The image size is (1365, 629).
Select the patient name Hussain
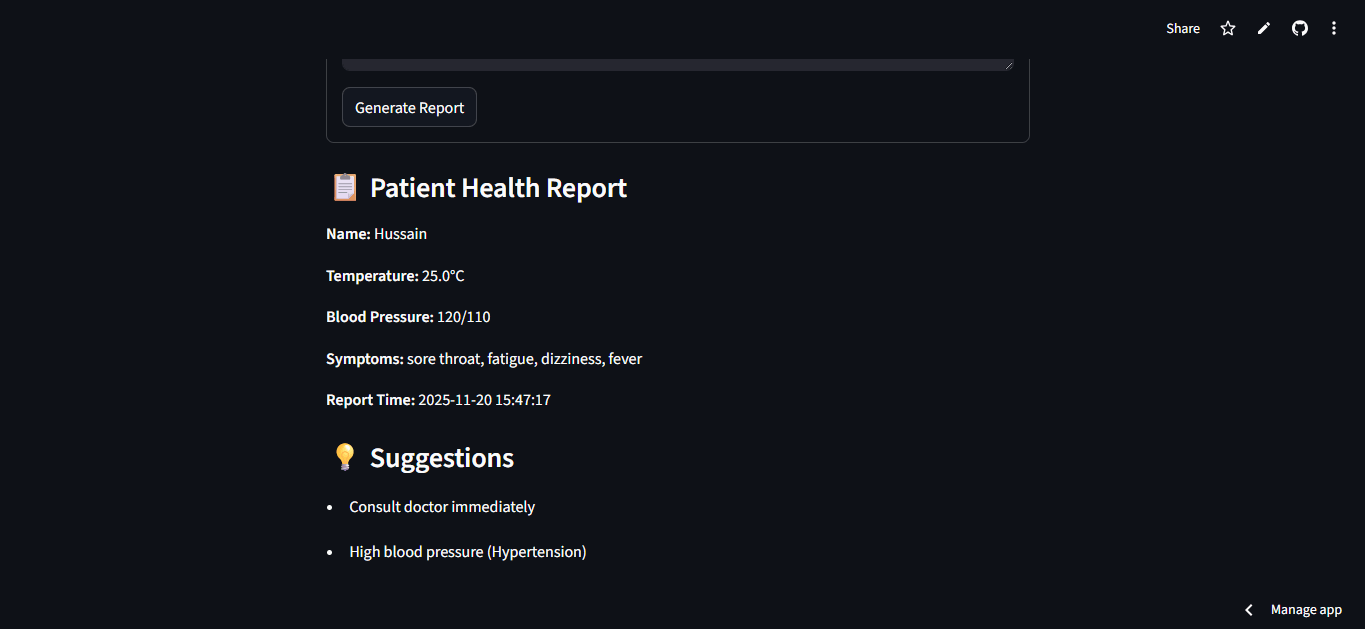tap(400, 233)
